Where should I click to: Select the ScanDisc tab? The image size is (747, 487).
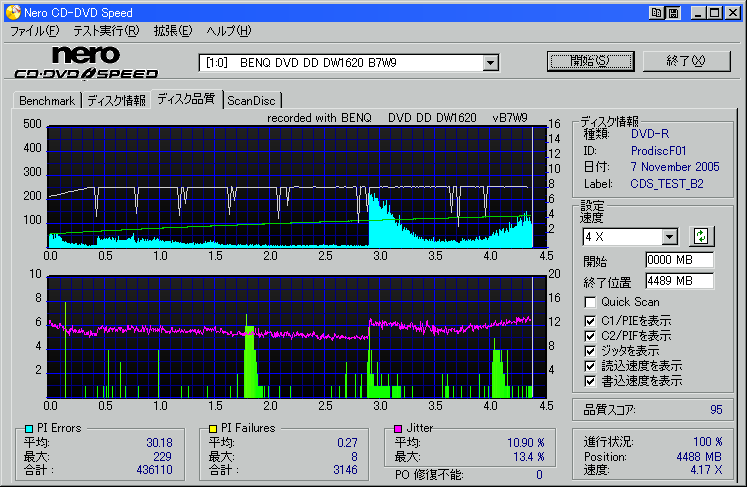point(252,101)
